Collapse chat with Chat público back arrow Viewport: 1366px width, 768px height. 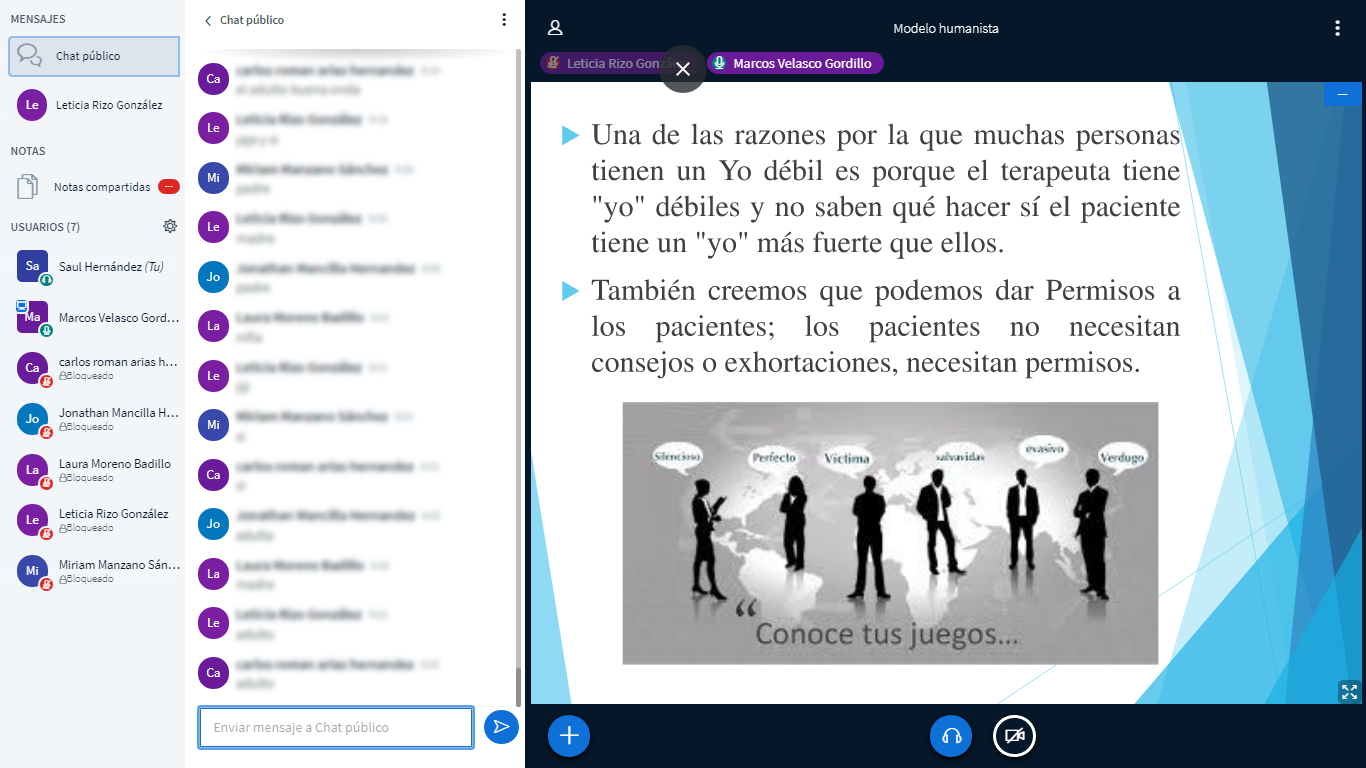pyautogui.click(x=244, y=20)
